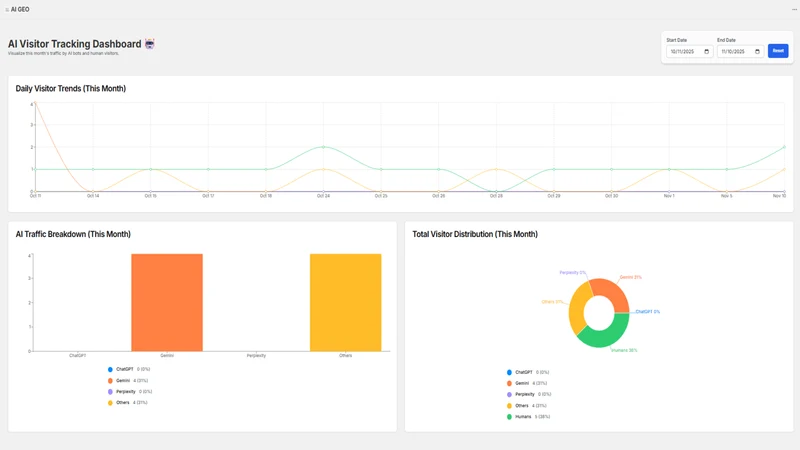Open the Start Date calendar picker icon
Screen dimensions: 800x450
point(707,52)
